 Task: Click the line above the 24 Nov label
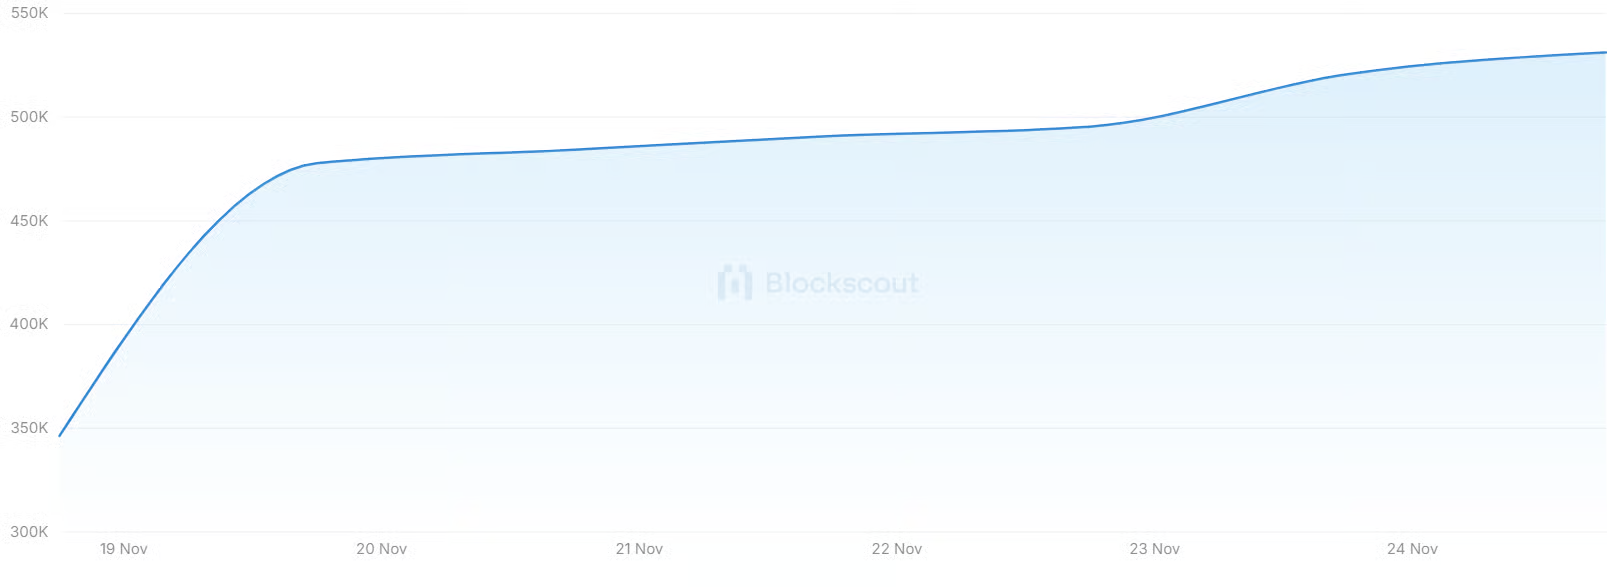click(x=1412, y=66)
